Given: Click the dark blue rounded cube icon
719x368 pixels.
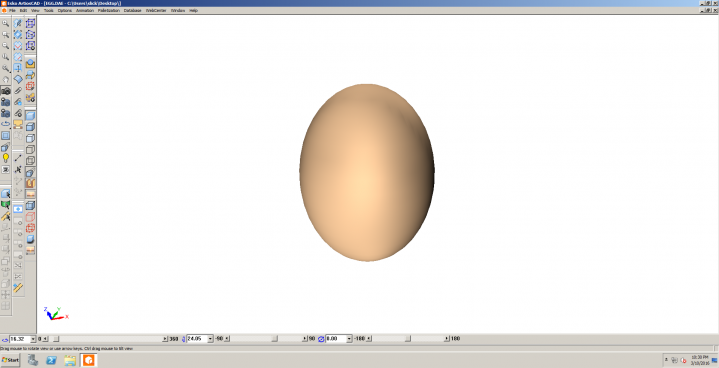Looking at the screenshot, I should coord(30,239).
